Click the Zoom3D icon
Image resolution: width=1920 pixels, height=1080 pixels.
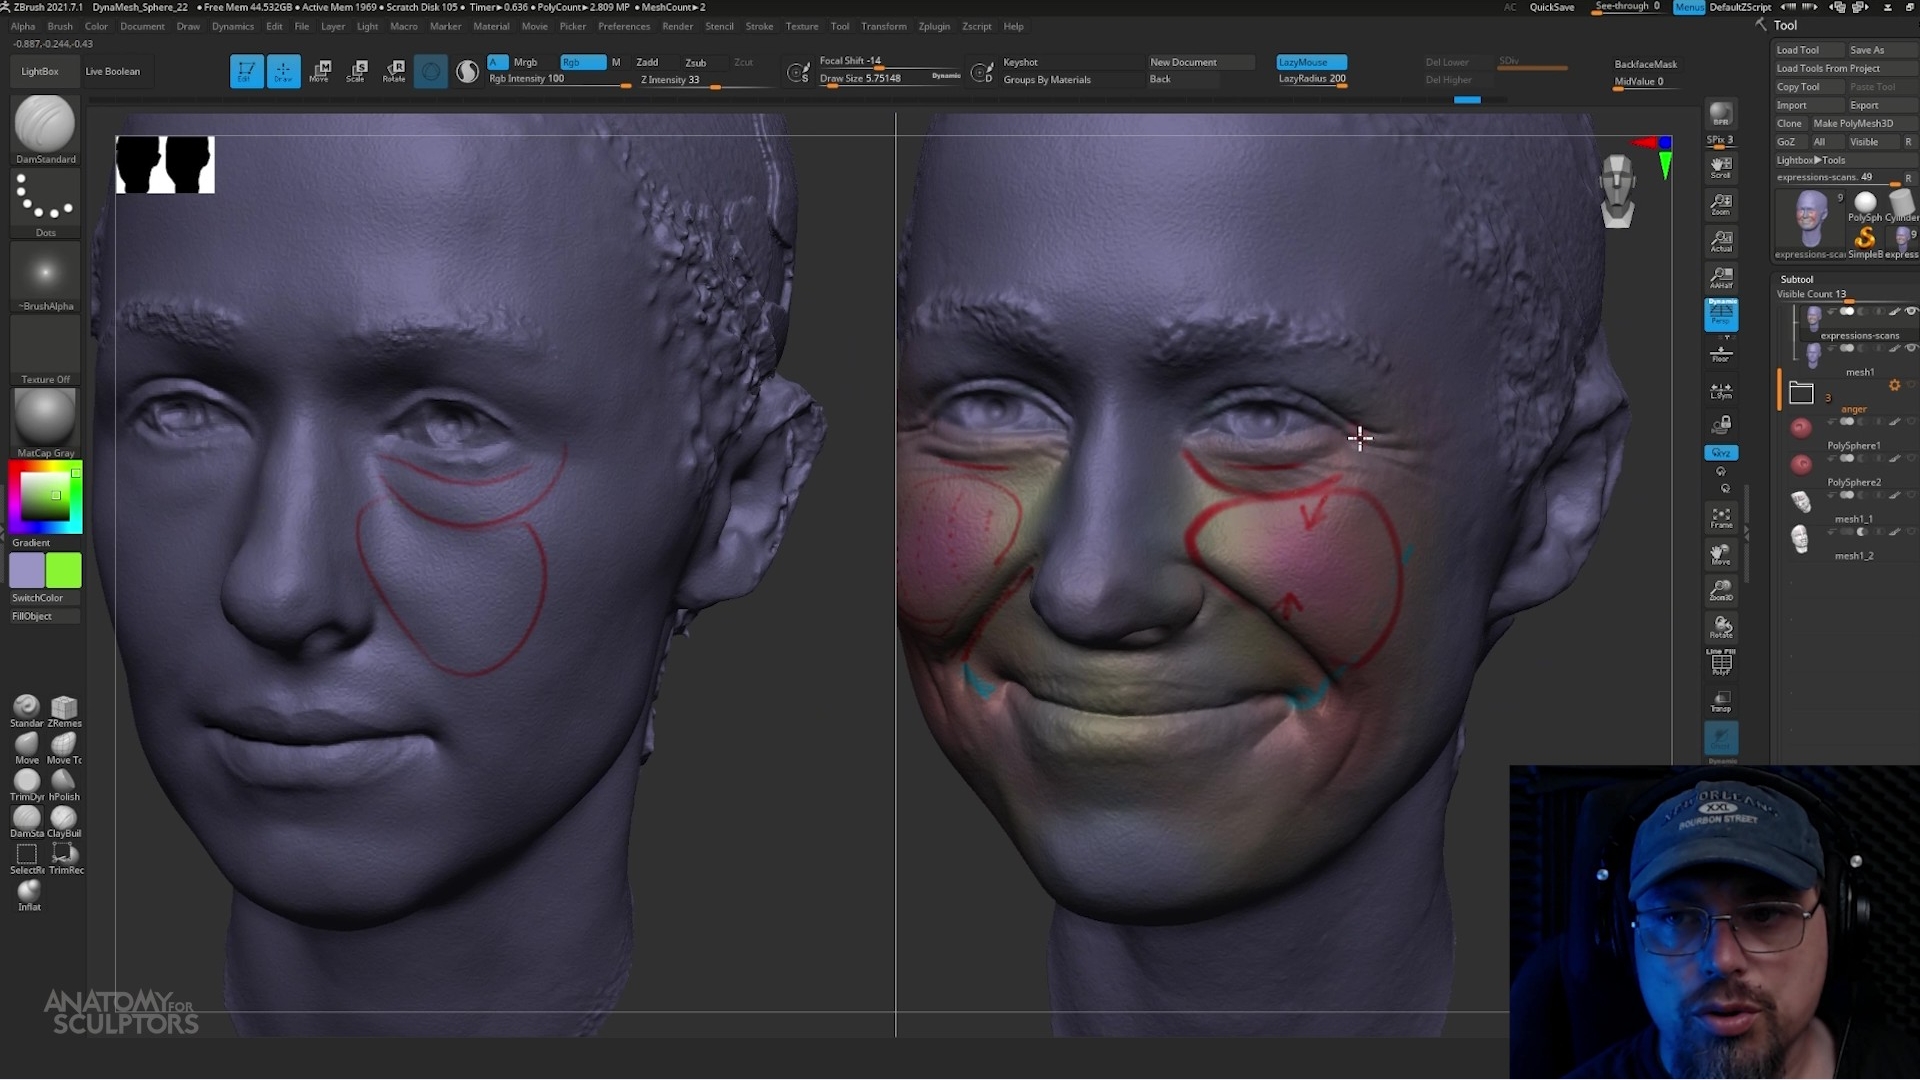click(x=1721, y=591)
